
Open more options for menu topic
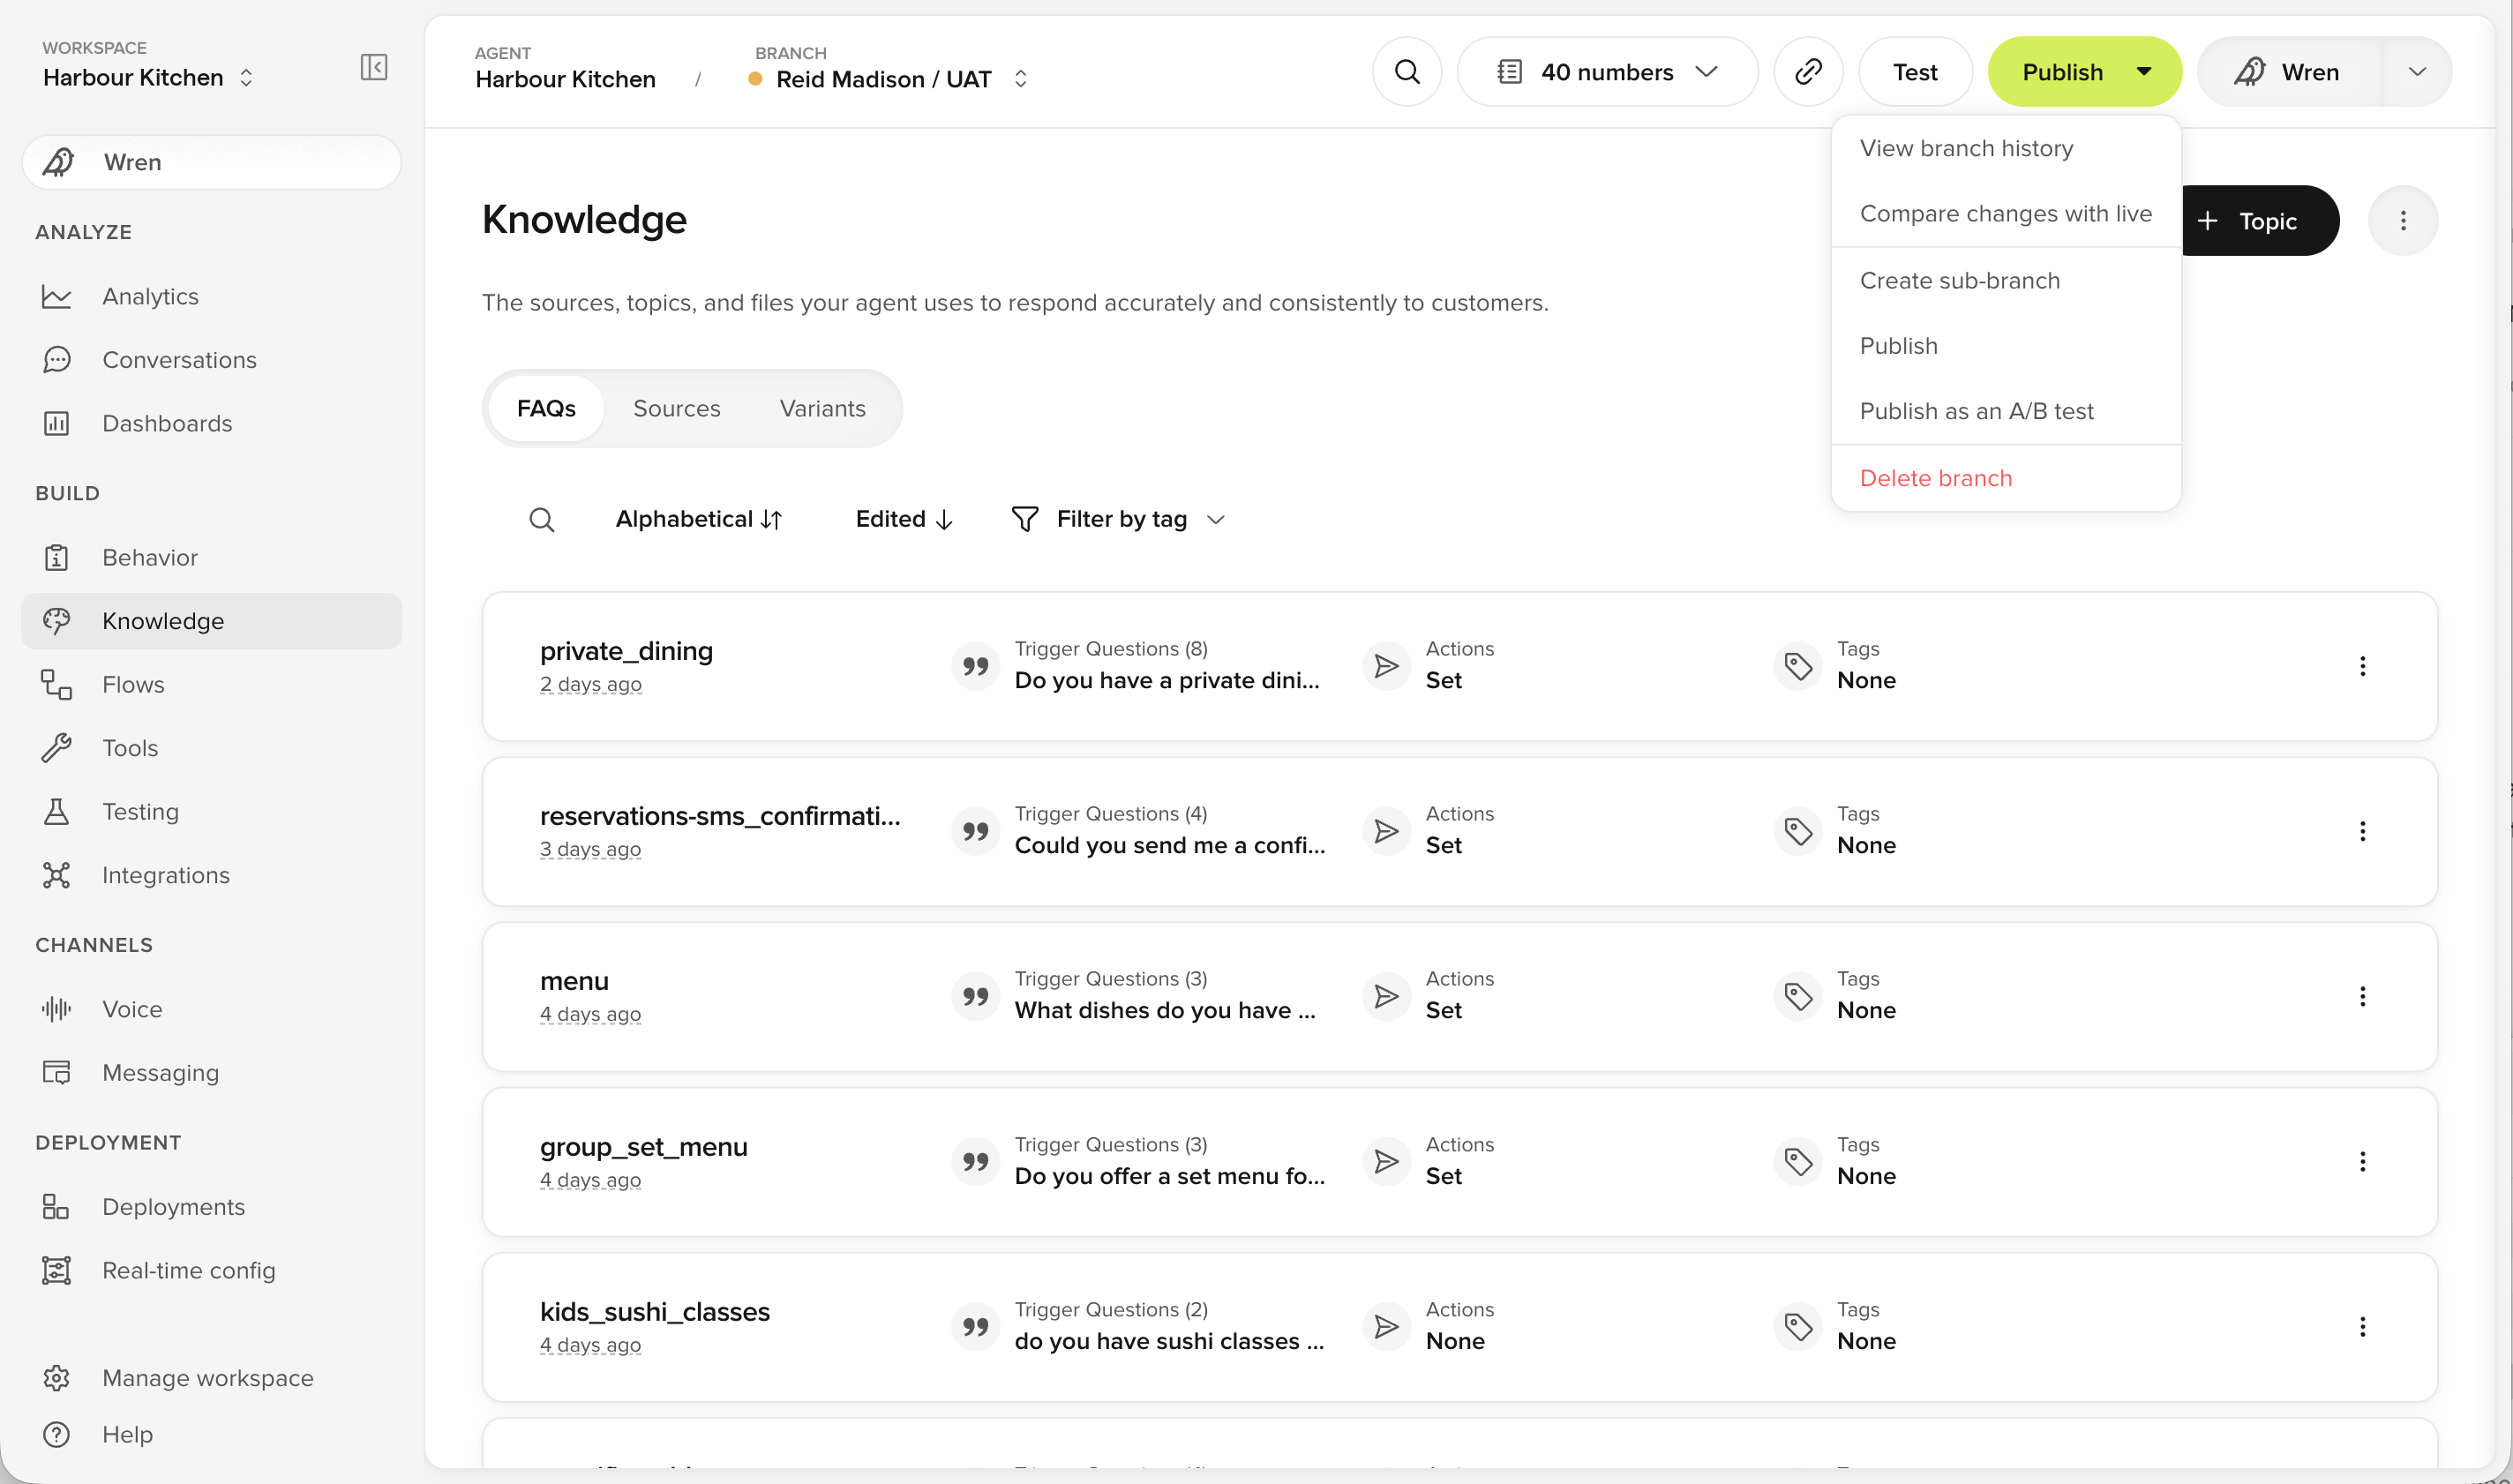(2362, 996)
